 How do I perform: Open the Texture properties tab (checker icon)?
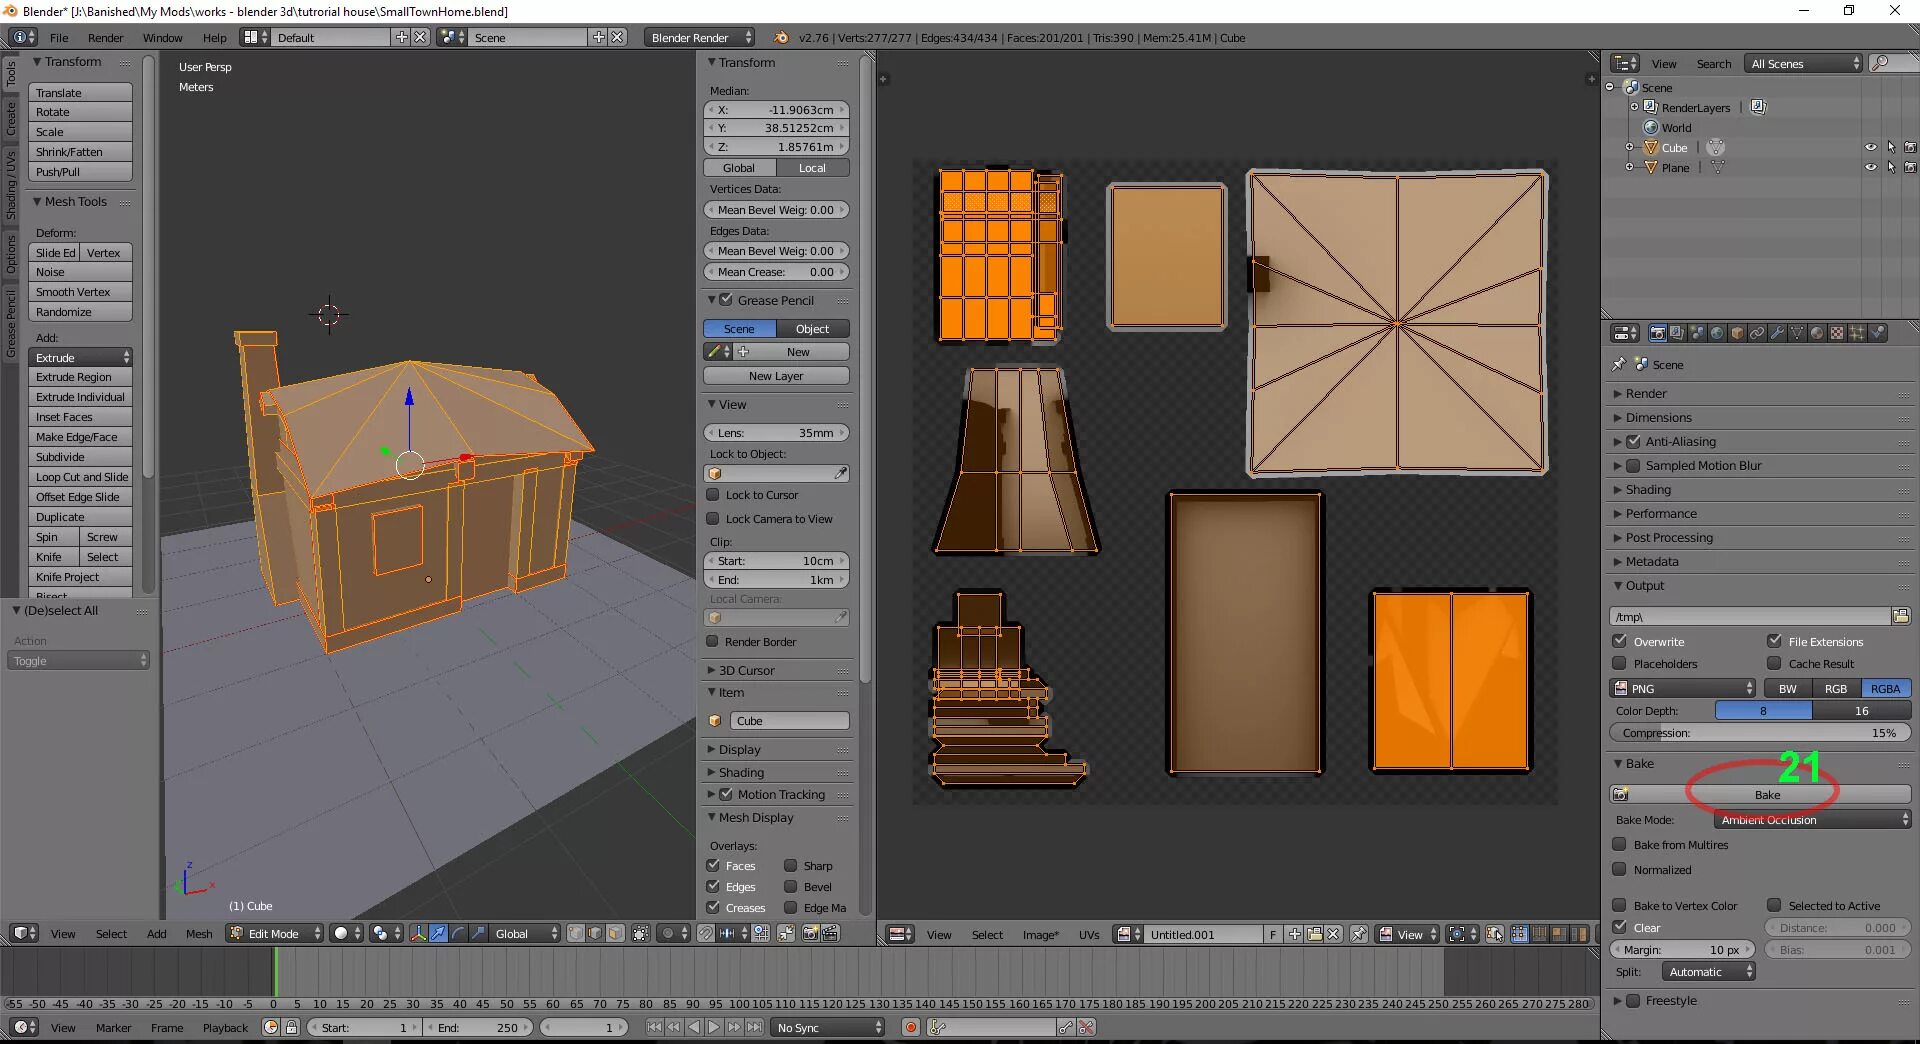coord(1837,333)
